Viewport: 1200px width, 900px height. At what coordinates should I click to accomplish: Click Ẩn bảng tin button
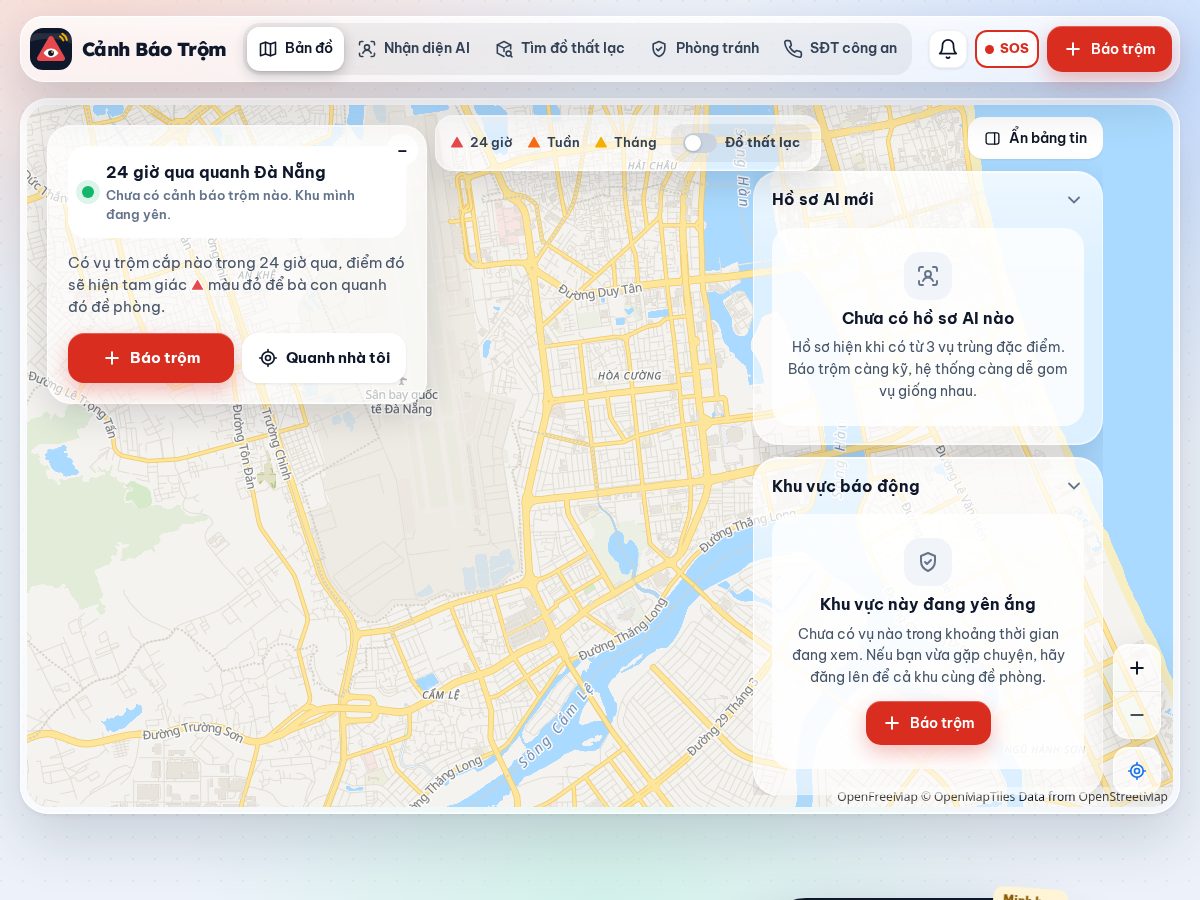1035,138
